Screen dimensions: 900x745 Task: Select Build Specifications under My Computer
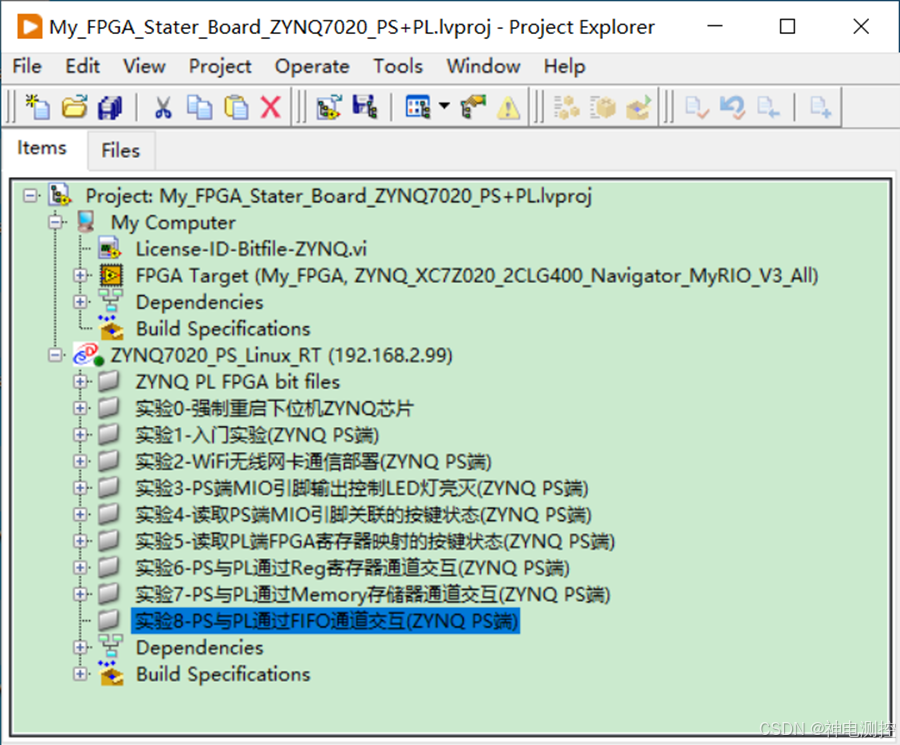[223, 329]
